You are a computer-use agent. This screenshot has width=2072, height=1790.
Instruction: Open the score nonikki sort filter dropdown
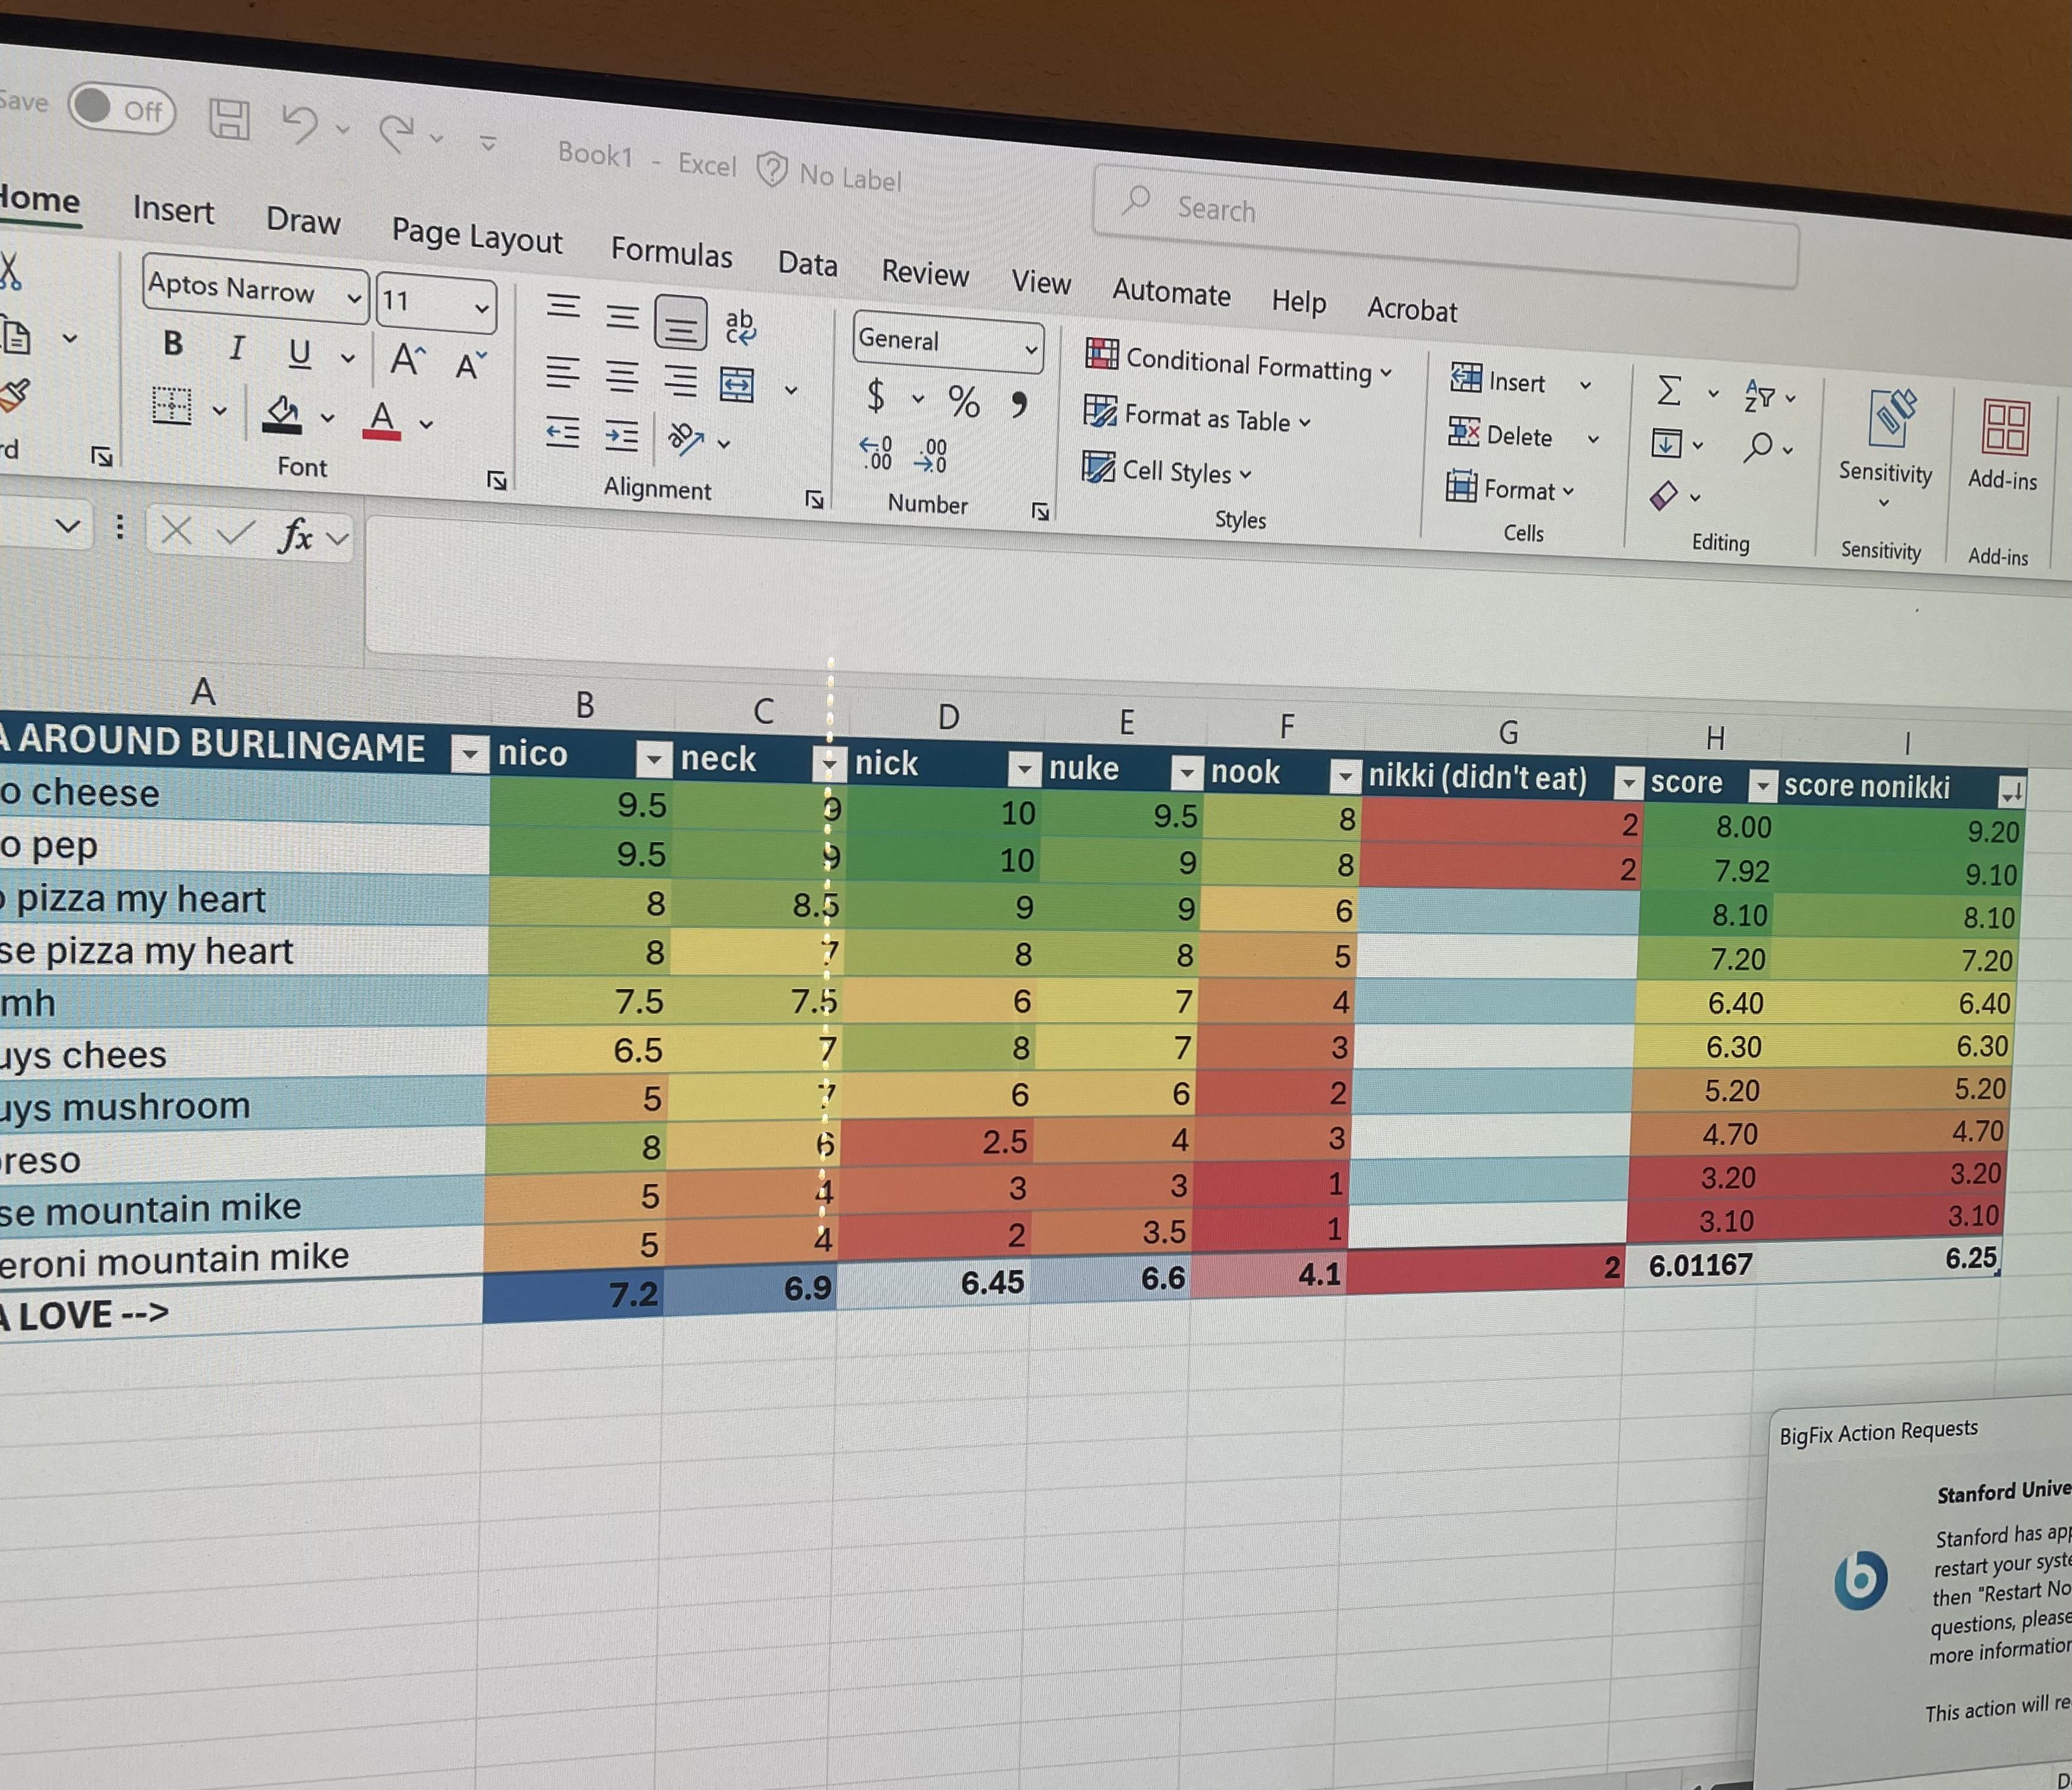click(2011, 793)
